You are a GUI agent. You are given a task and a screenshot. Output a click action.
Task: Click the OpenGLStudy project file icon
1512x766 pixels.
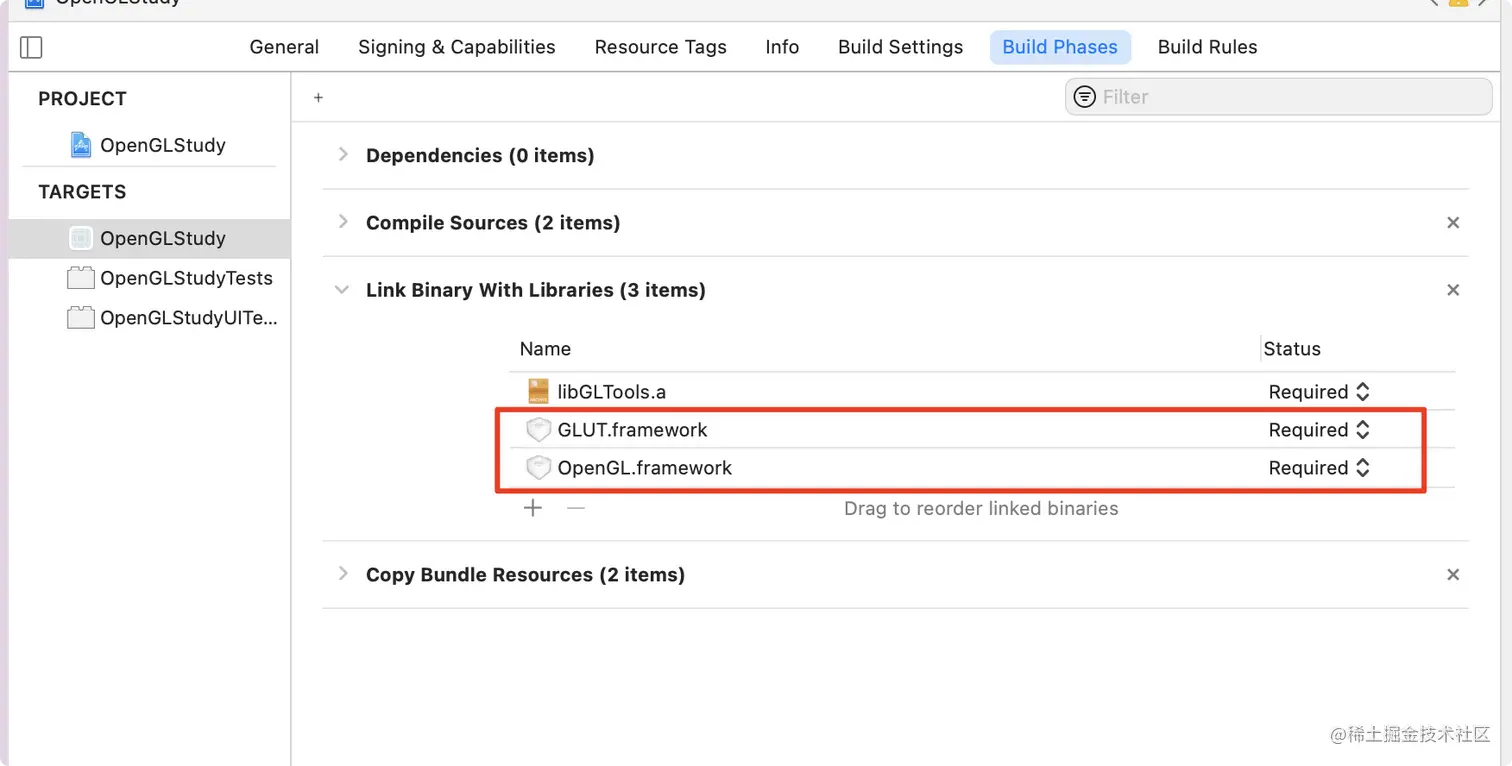click(81, 145)
